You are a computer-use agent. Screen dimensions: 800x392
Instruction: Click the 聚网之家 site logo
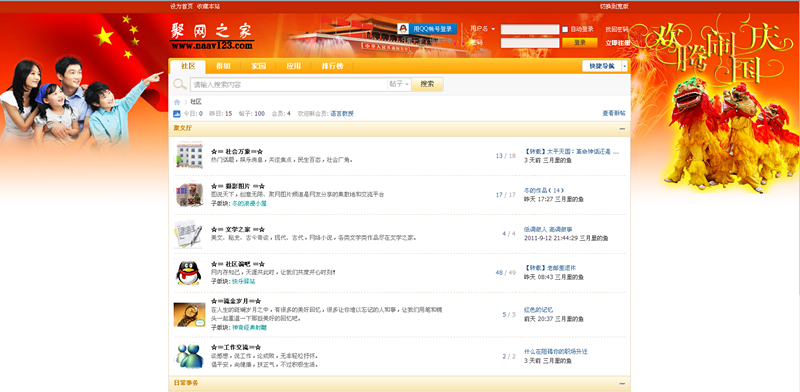[x=211, y=37]
